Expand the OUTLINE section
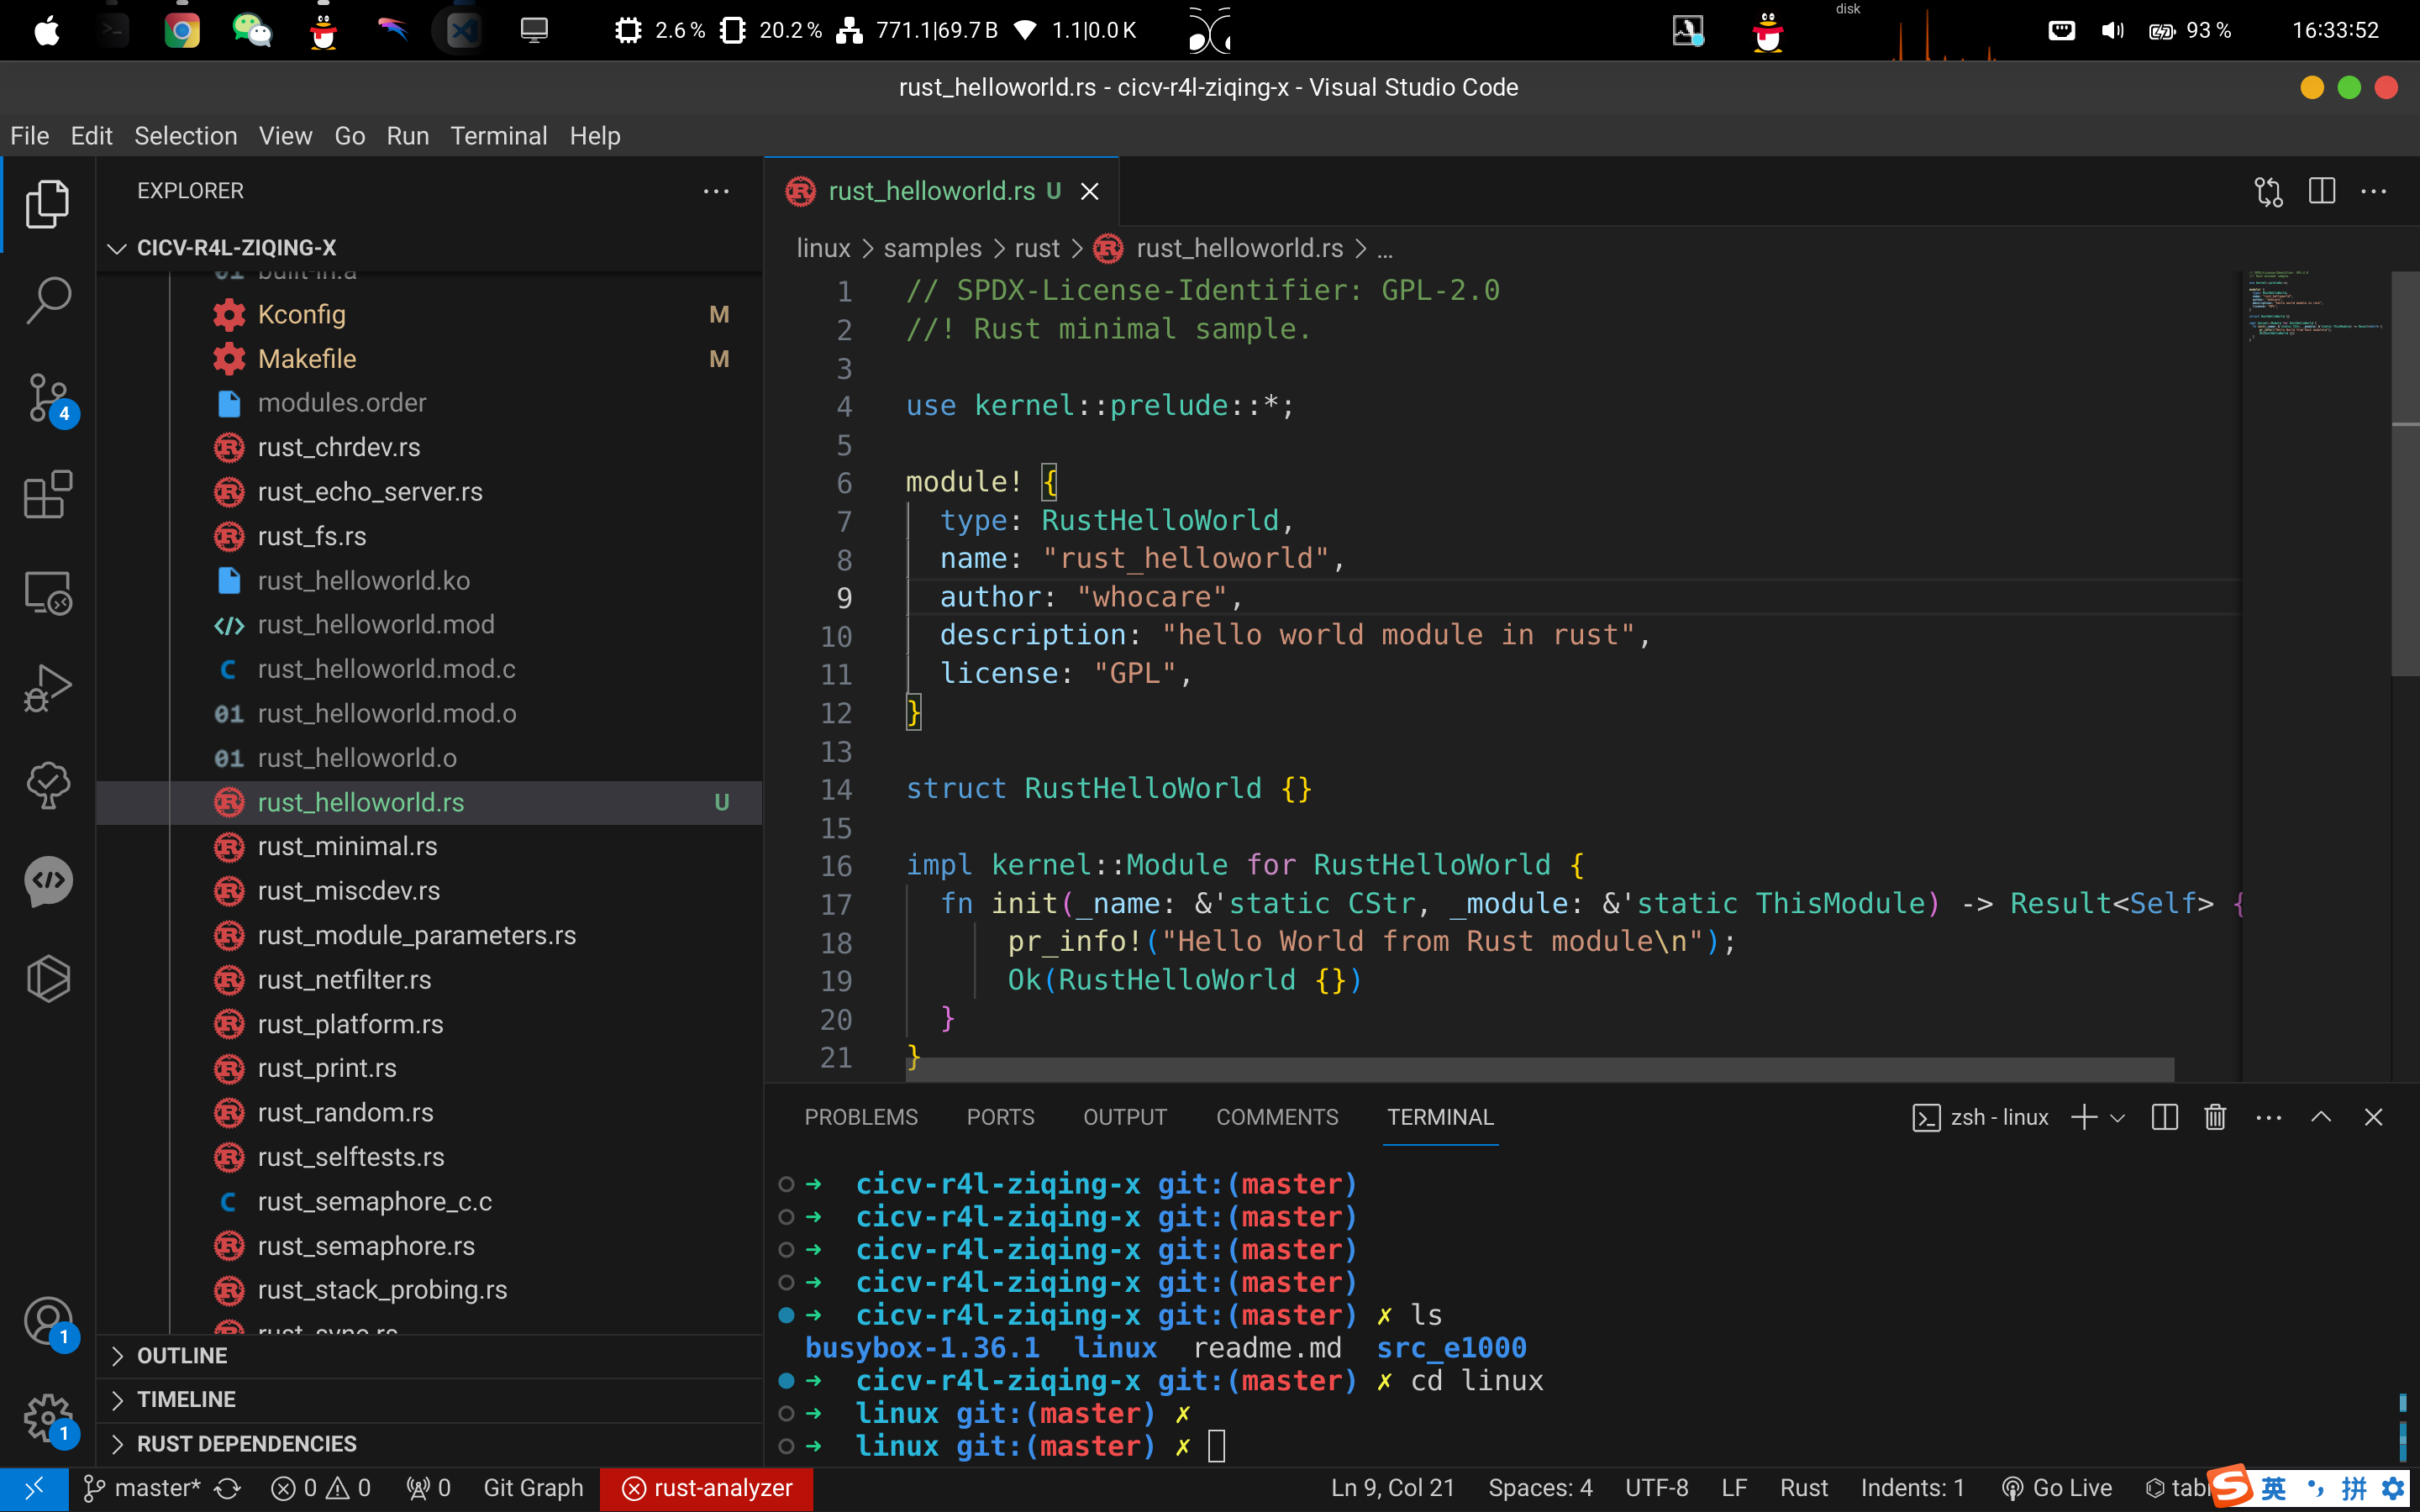 coord(182,1355)
